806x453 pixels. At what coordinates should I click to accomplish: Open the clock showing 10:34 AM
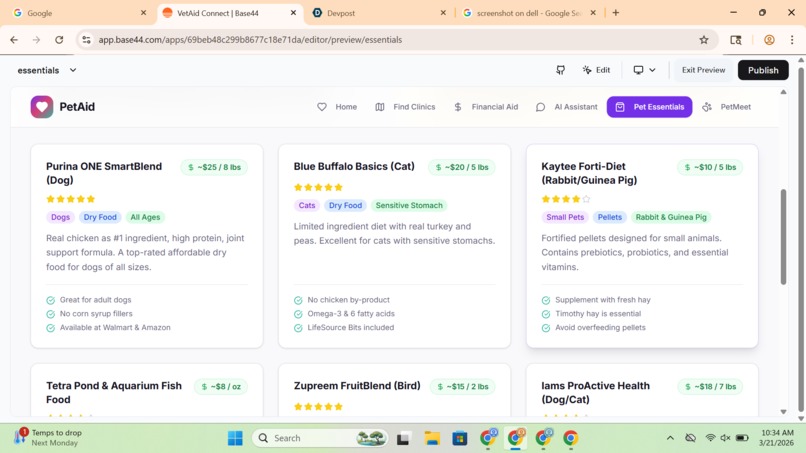tap(777, 438)
